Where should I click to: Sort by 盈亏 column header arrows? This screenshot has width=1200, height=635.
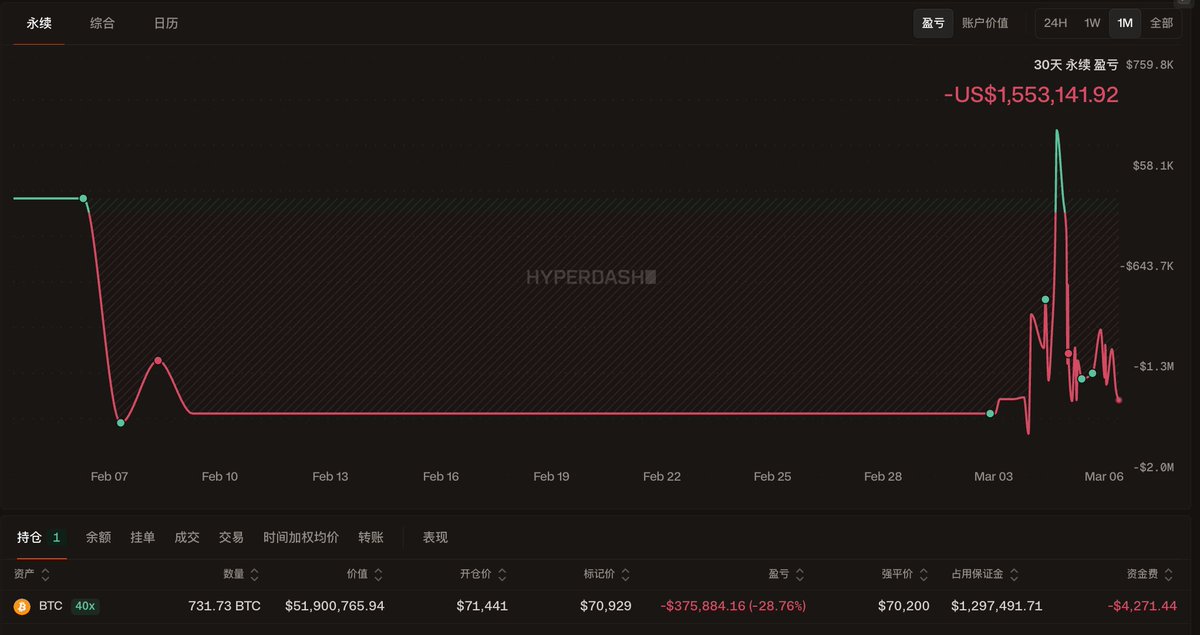click(x=799, y=575)
